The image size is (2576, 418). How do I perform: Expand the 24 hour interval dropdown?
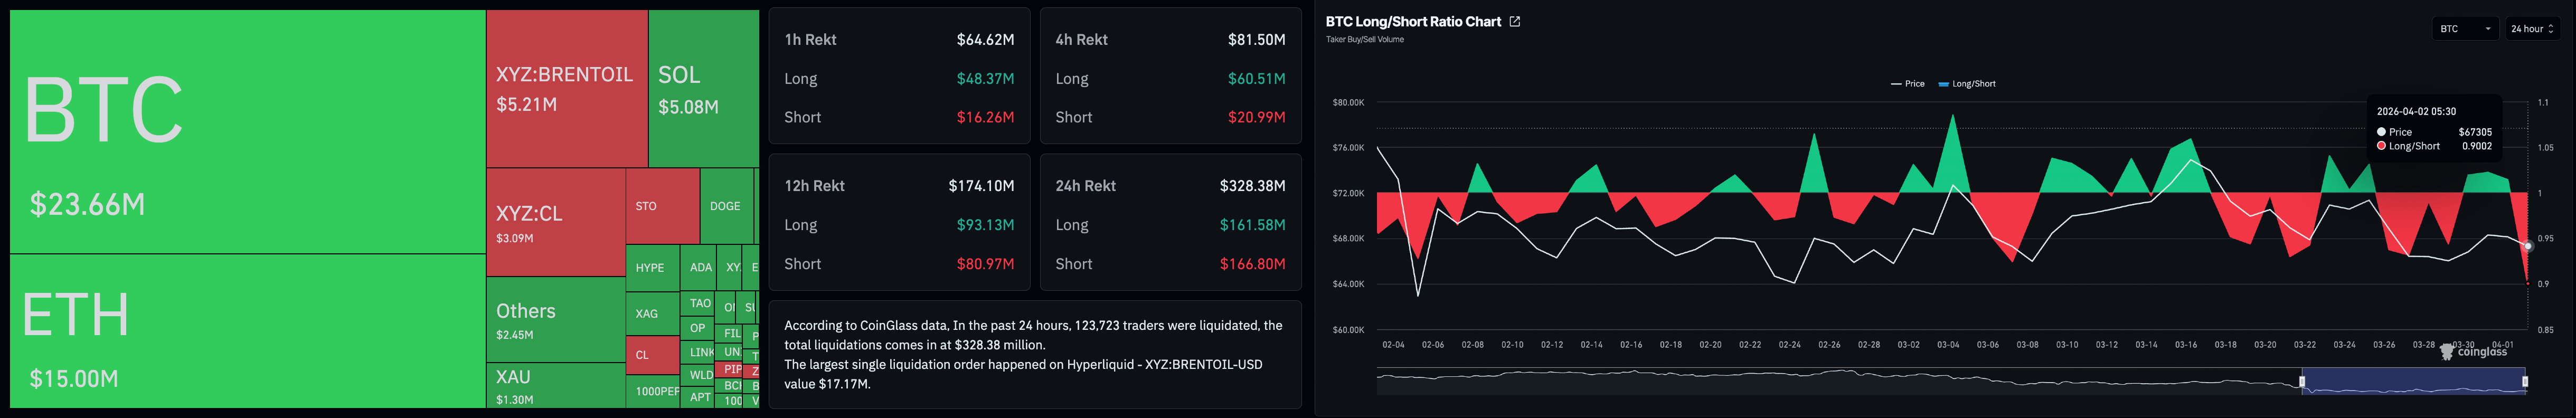(x=2532, y=29)
